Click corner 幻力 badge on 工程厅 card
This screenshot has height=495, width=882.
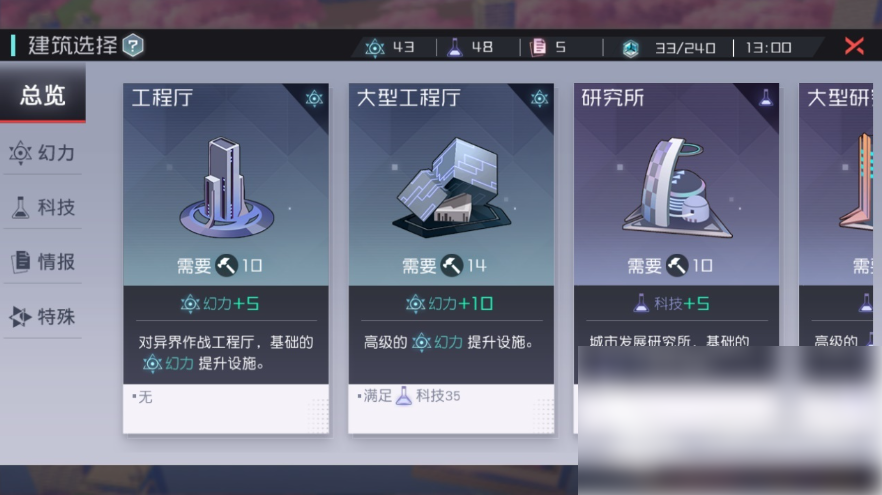[x=314, y=99]
